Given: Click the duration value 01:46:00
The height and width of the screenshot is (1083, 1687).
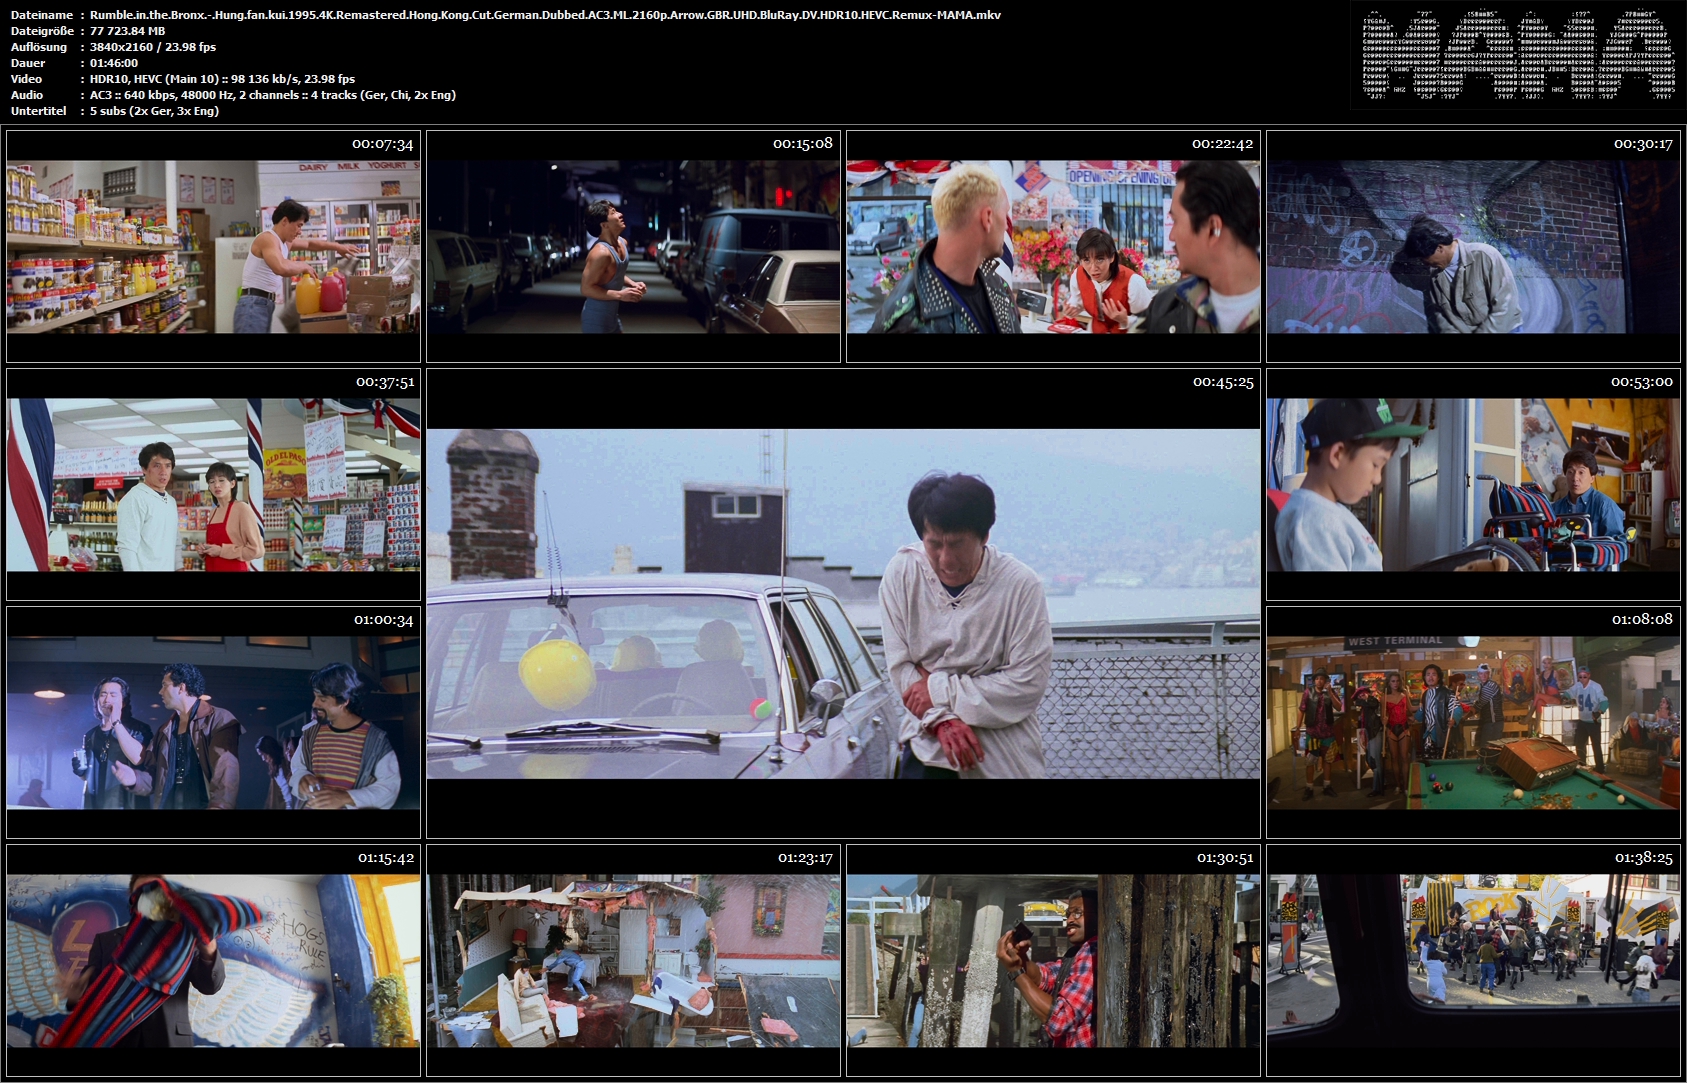Looking at the screenshot, I should tap(114, 63).
